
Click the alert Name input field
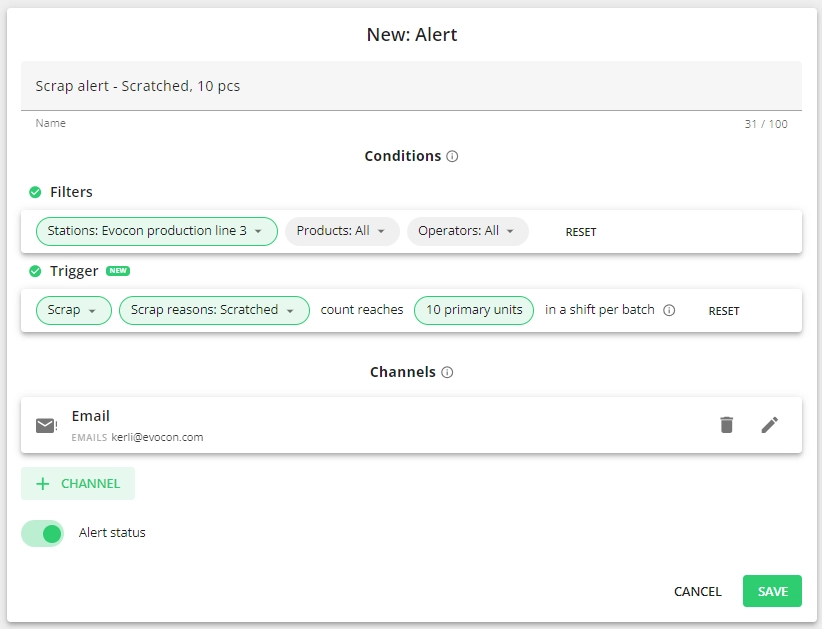click(412, 86)
